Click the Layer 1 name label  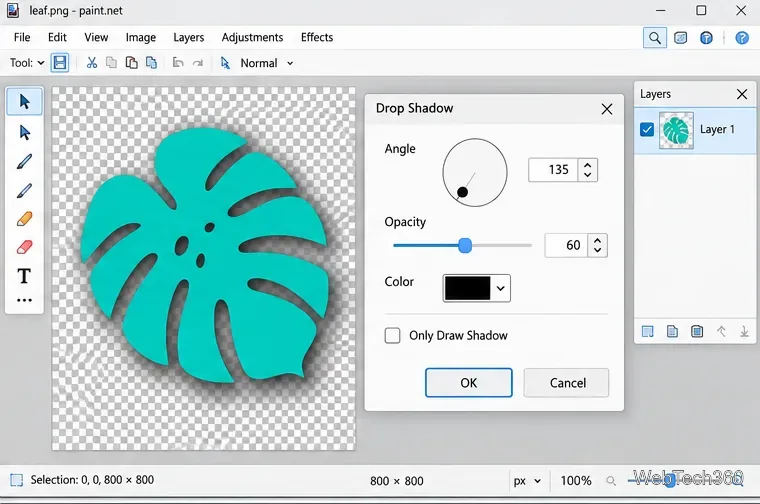click(x=717, y=129)
